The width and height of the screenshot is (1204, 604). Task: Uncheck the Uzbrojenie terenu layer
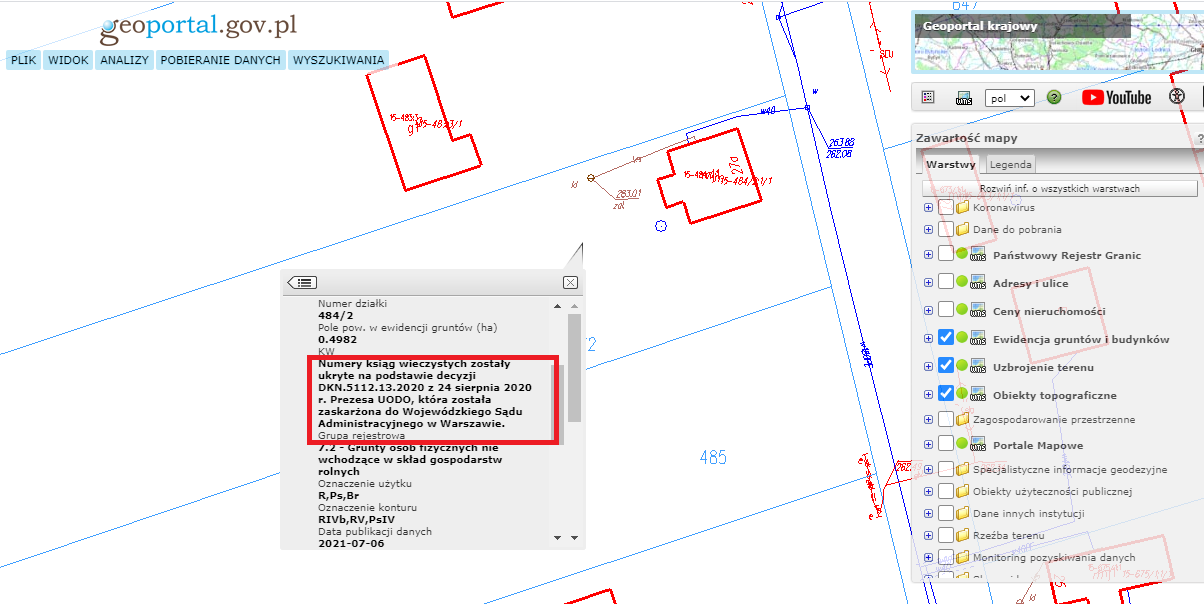[x=946, y=366]
